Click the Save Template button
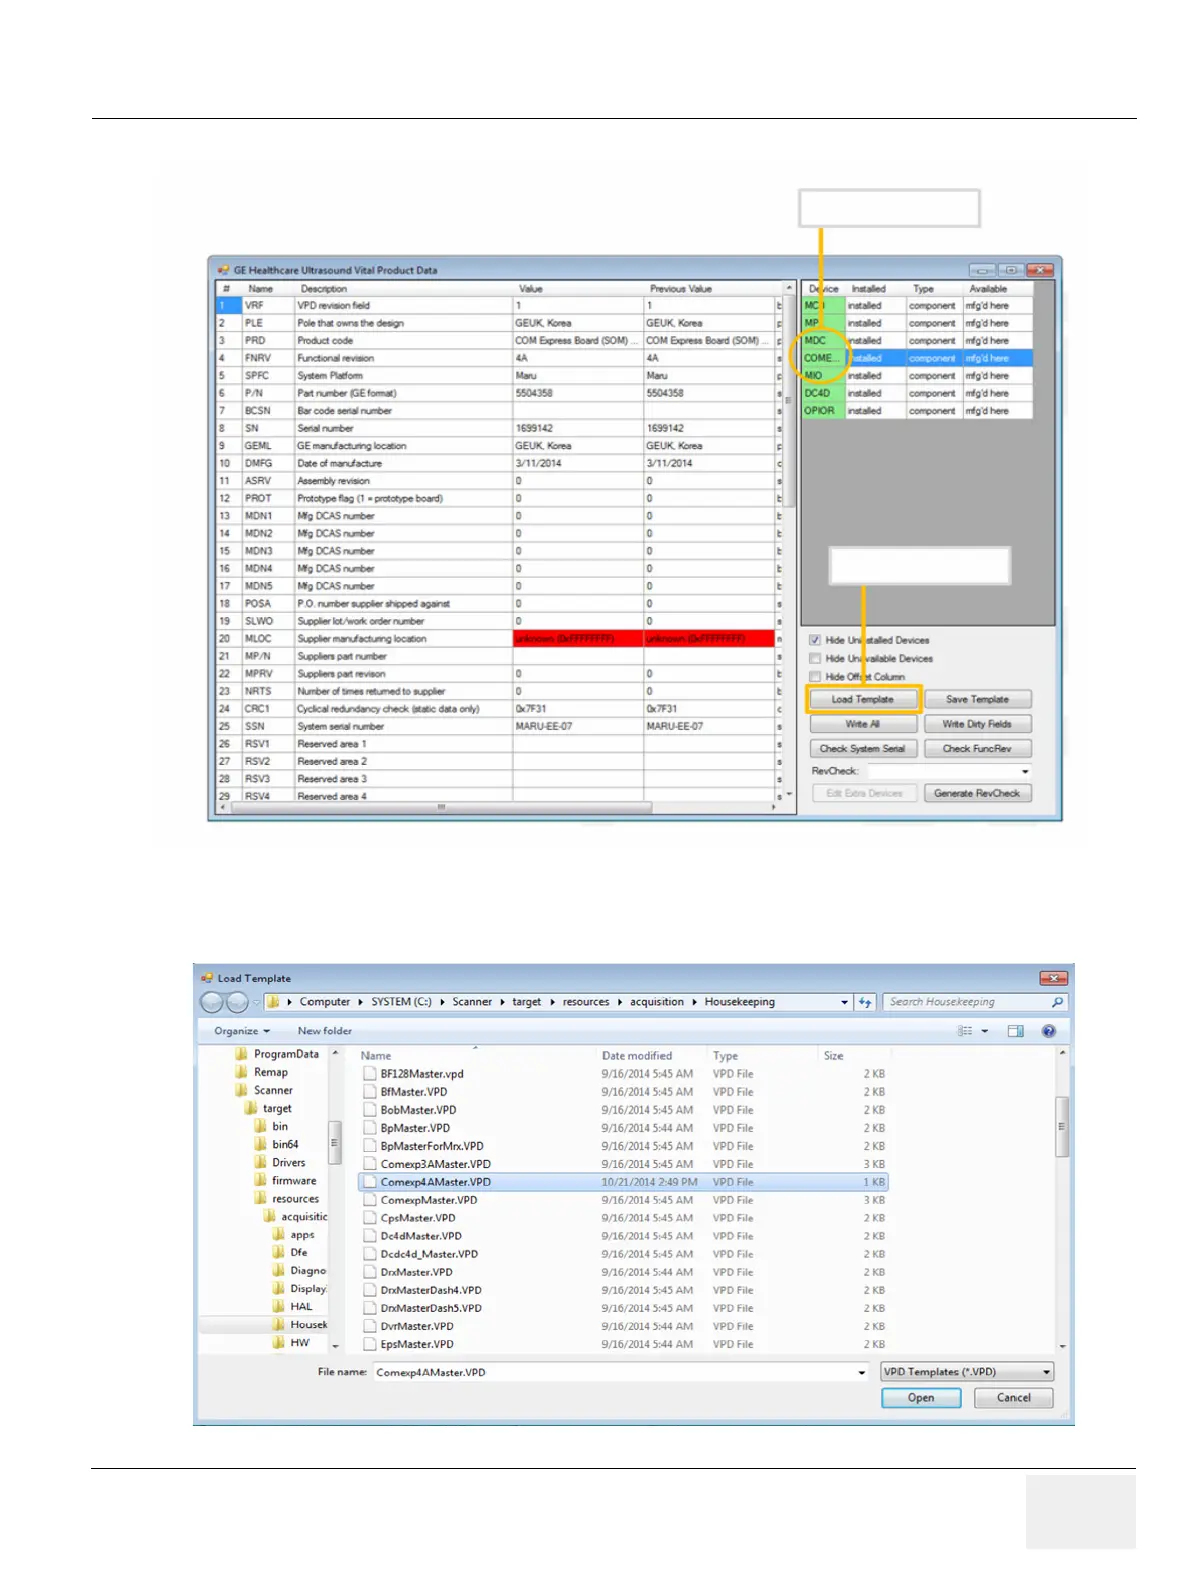The width and height of the screenshot is (1190, 1584). click(977, 699)
